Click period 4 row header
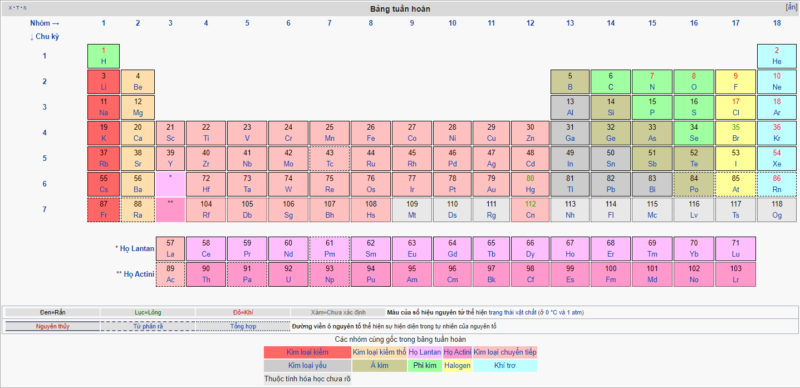The image size is (800, 388). coord(44,133)
